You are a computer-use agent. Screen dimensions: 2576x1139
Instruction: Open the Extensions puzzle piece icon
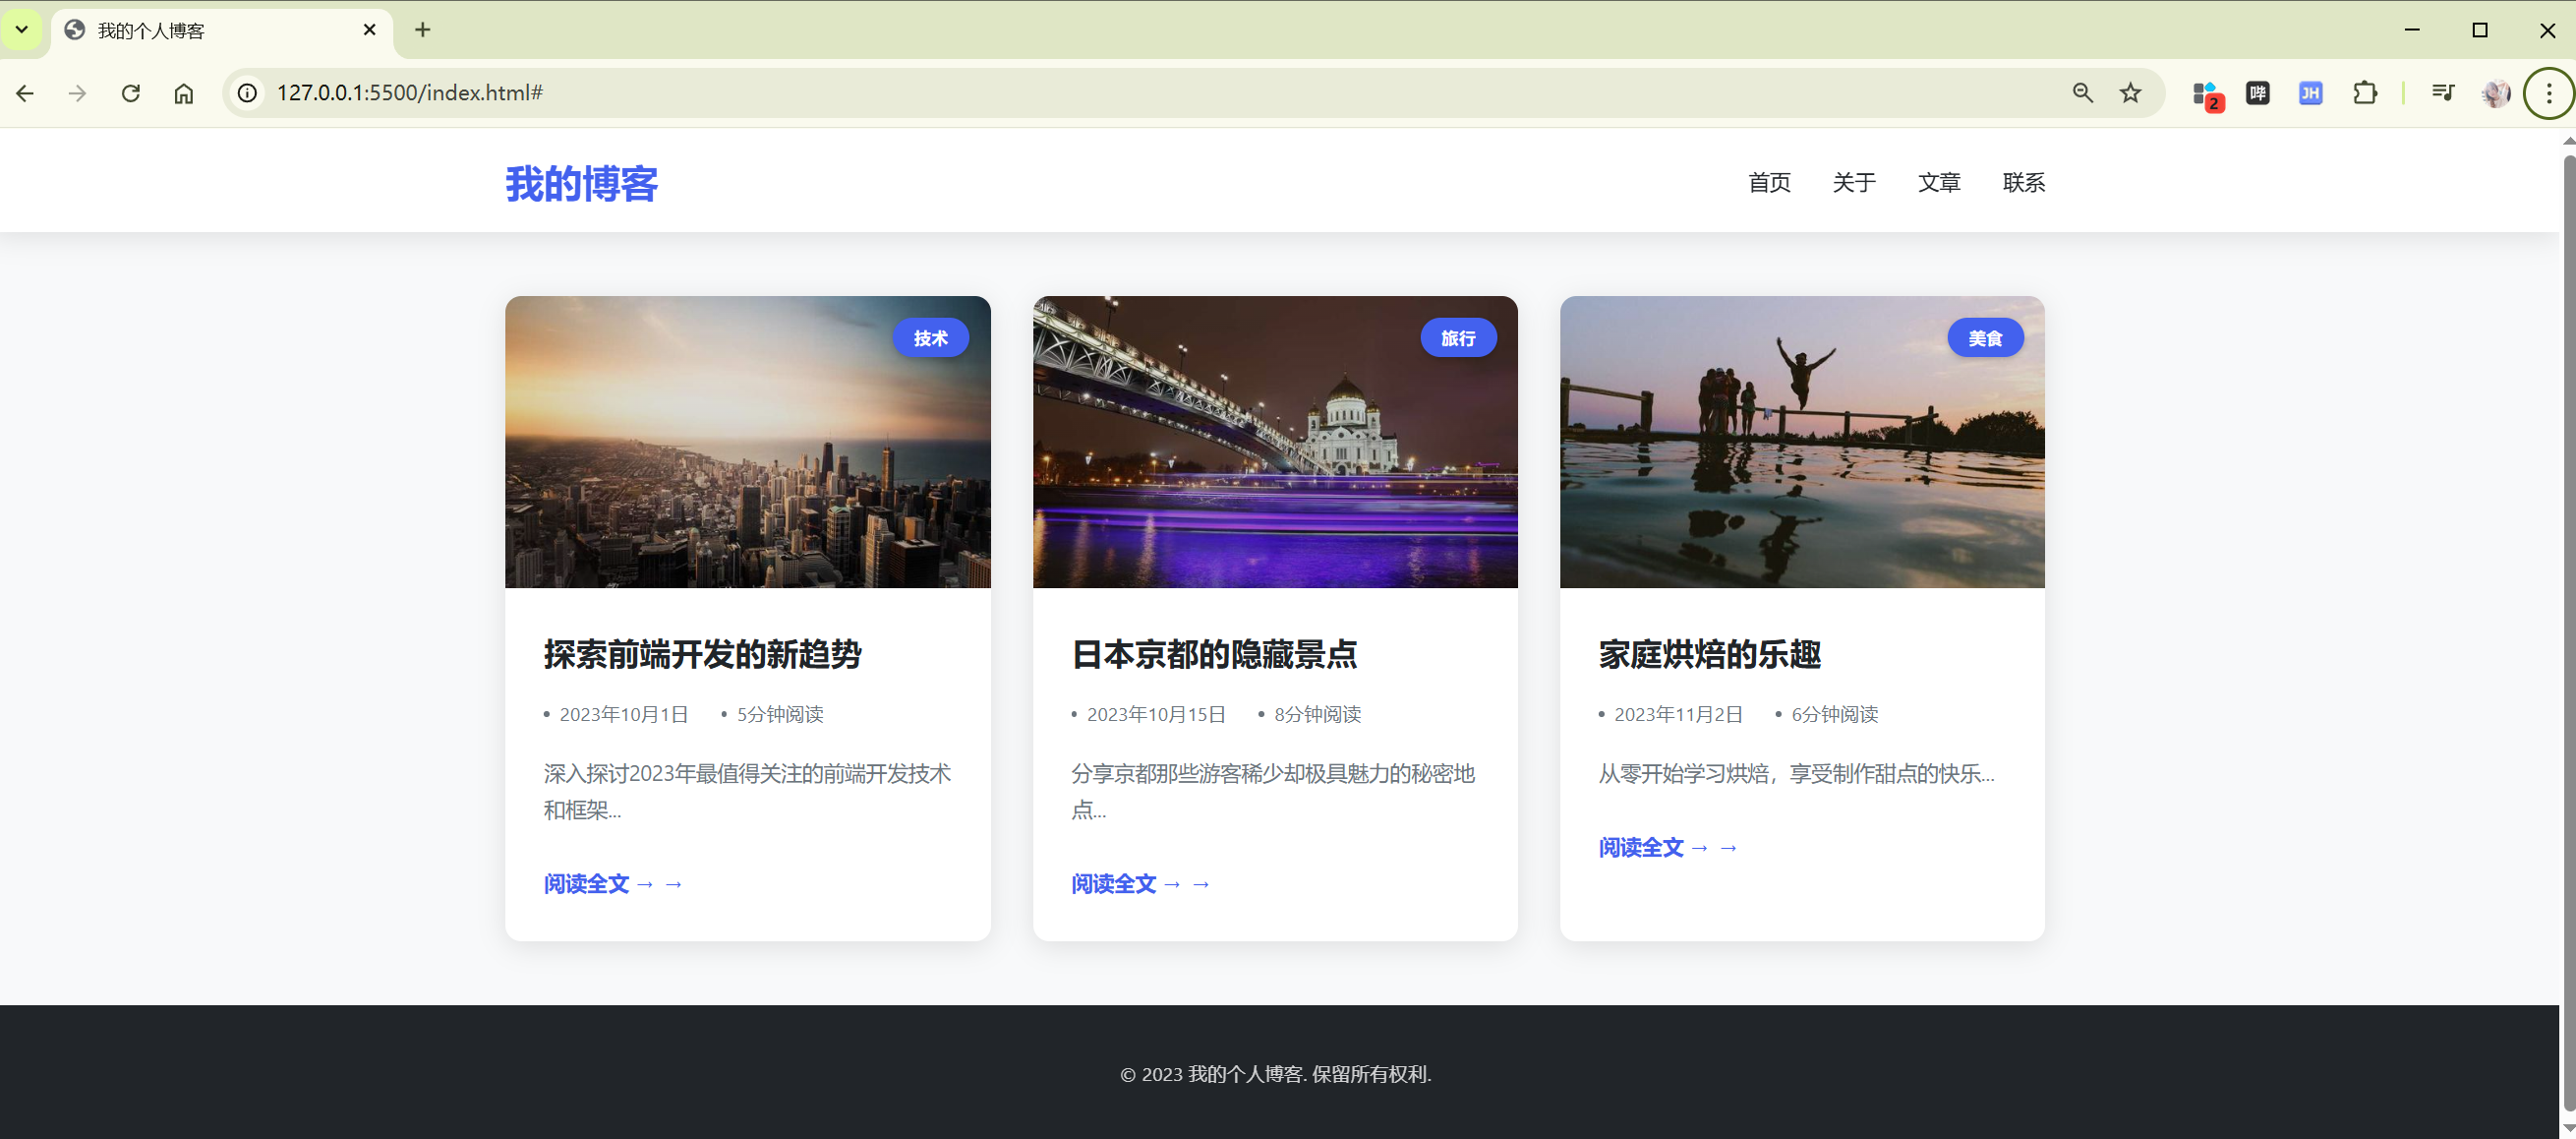(x=2365, y=93)
